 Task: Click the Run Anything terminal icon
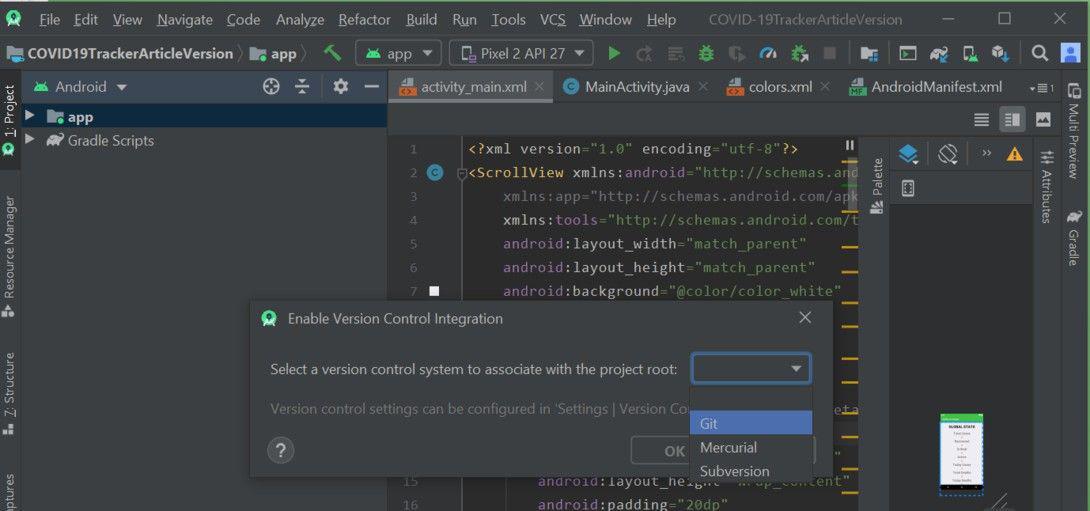tap(907, 54)
